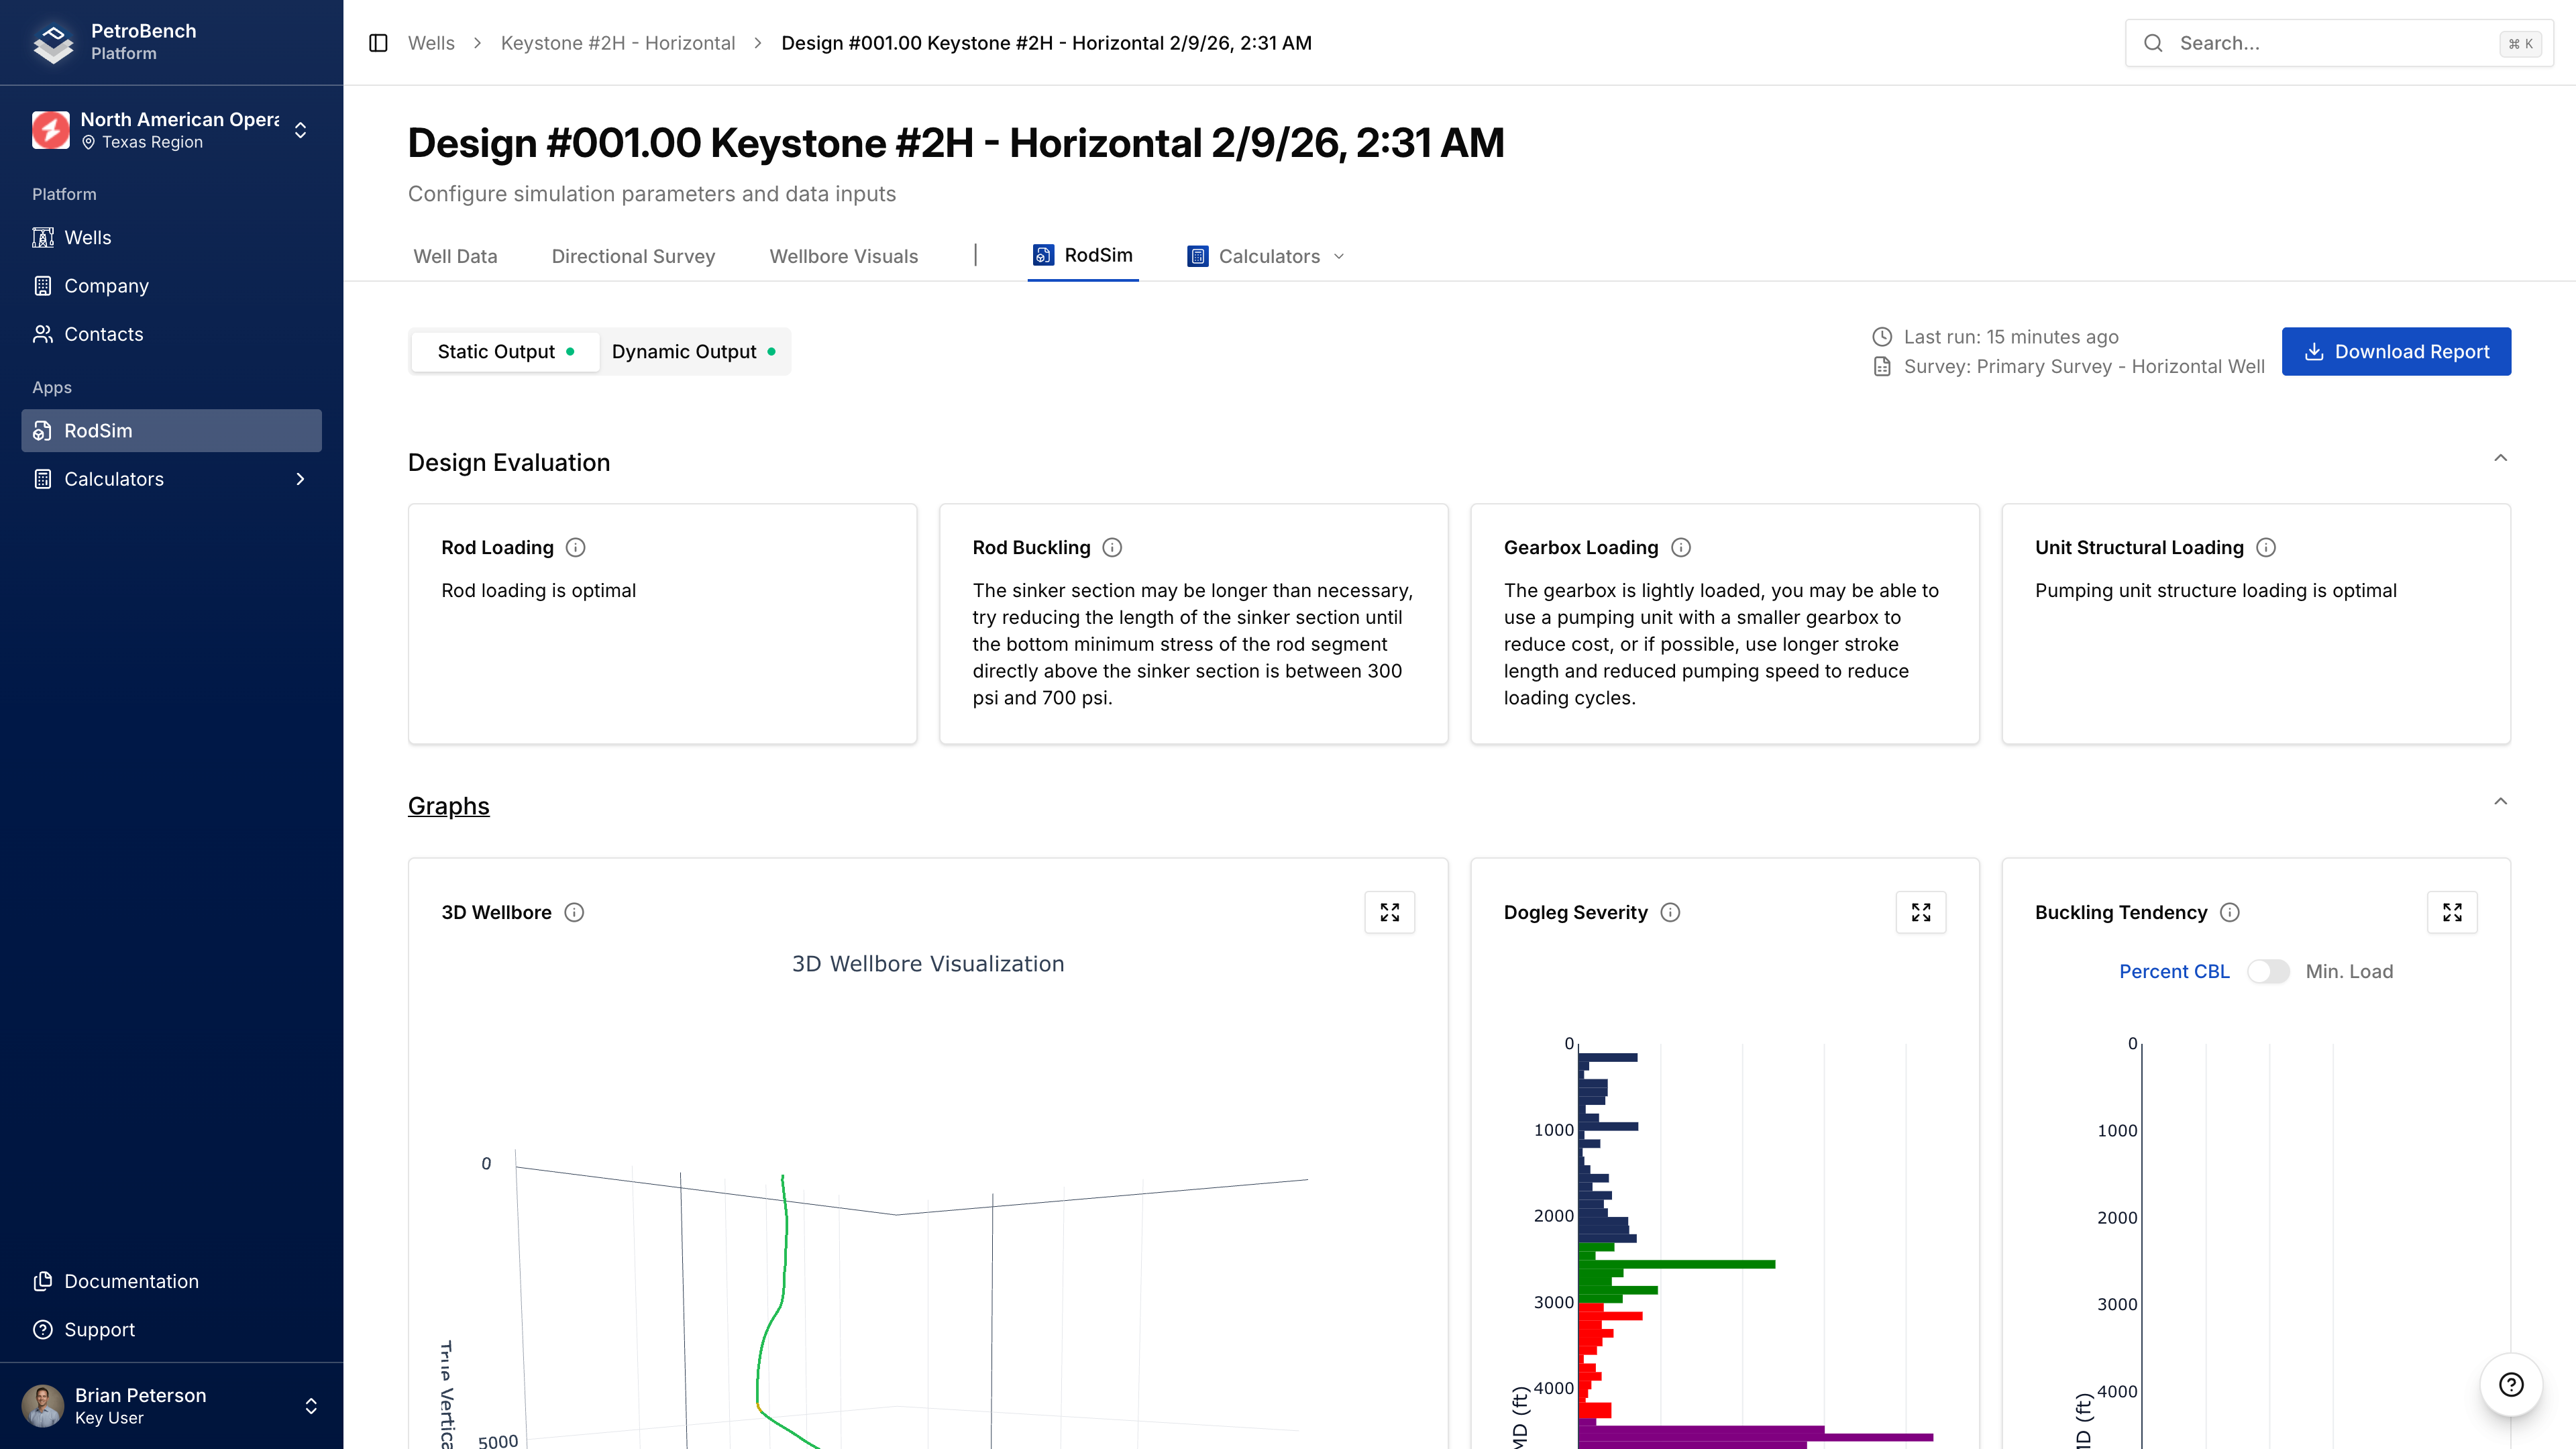Open the Calculators tab dropdown

click(1267, 256)
